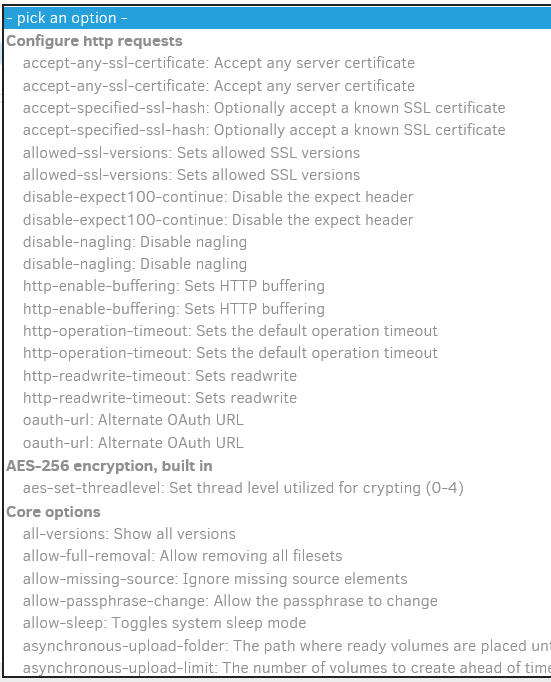551x682 pixels.
Task: Choose the aes-set-threadlevel option
Action: click(277, 488)
